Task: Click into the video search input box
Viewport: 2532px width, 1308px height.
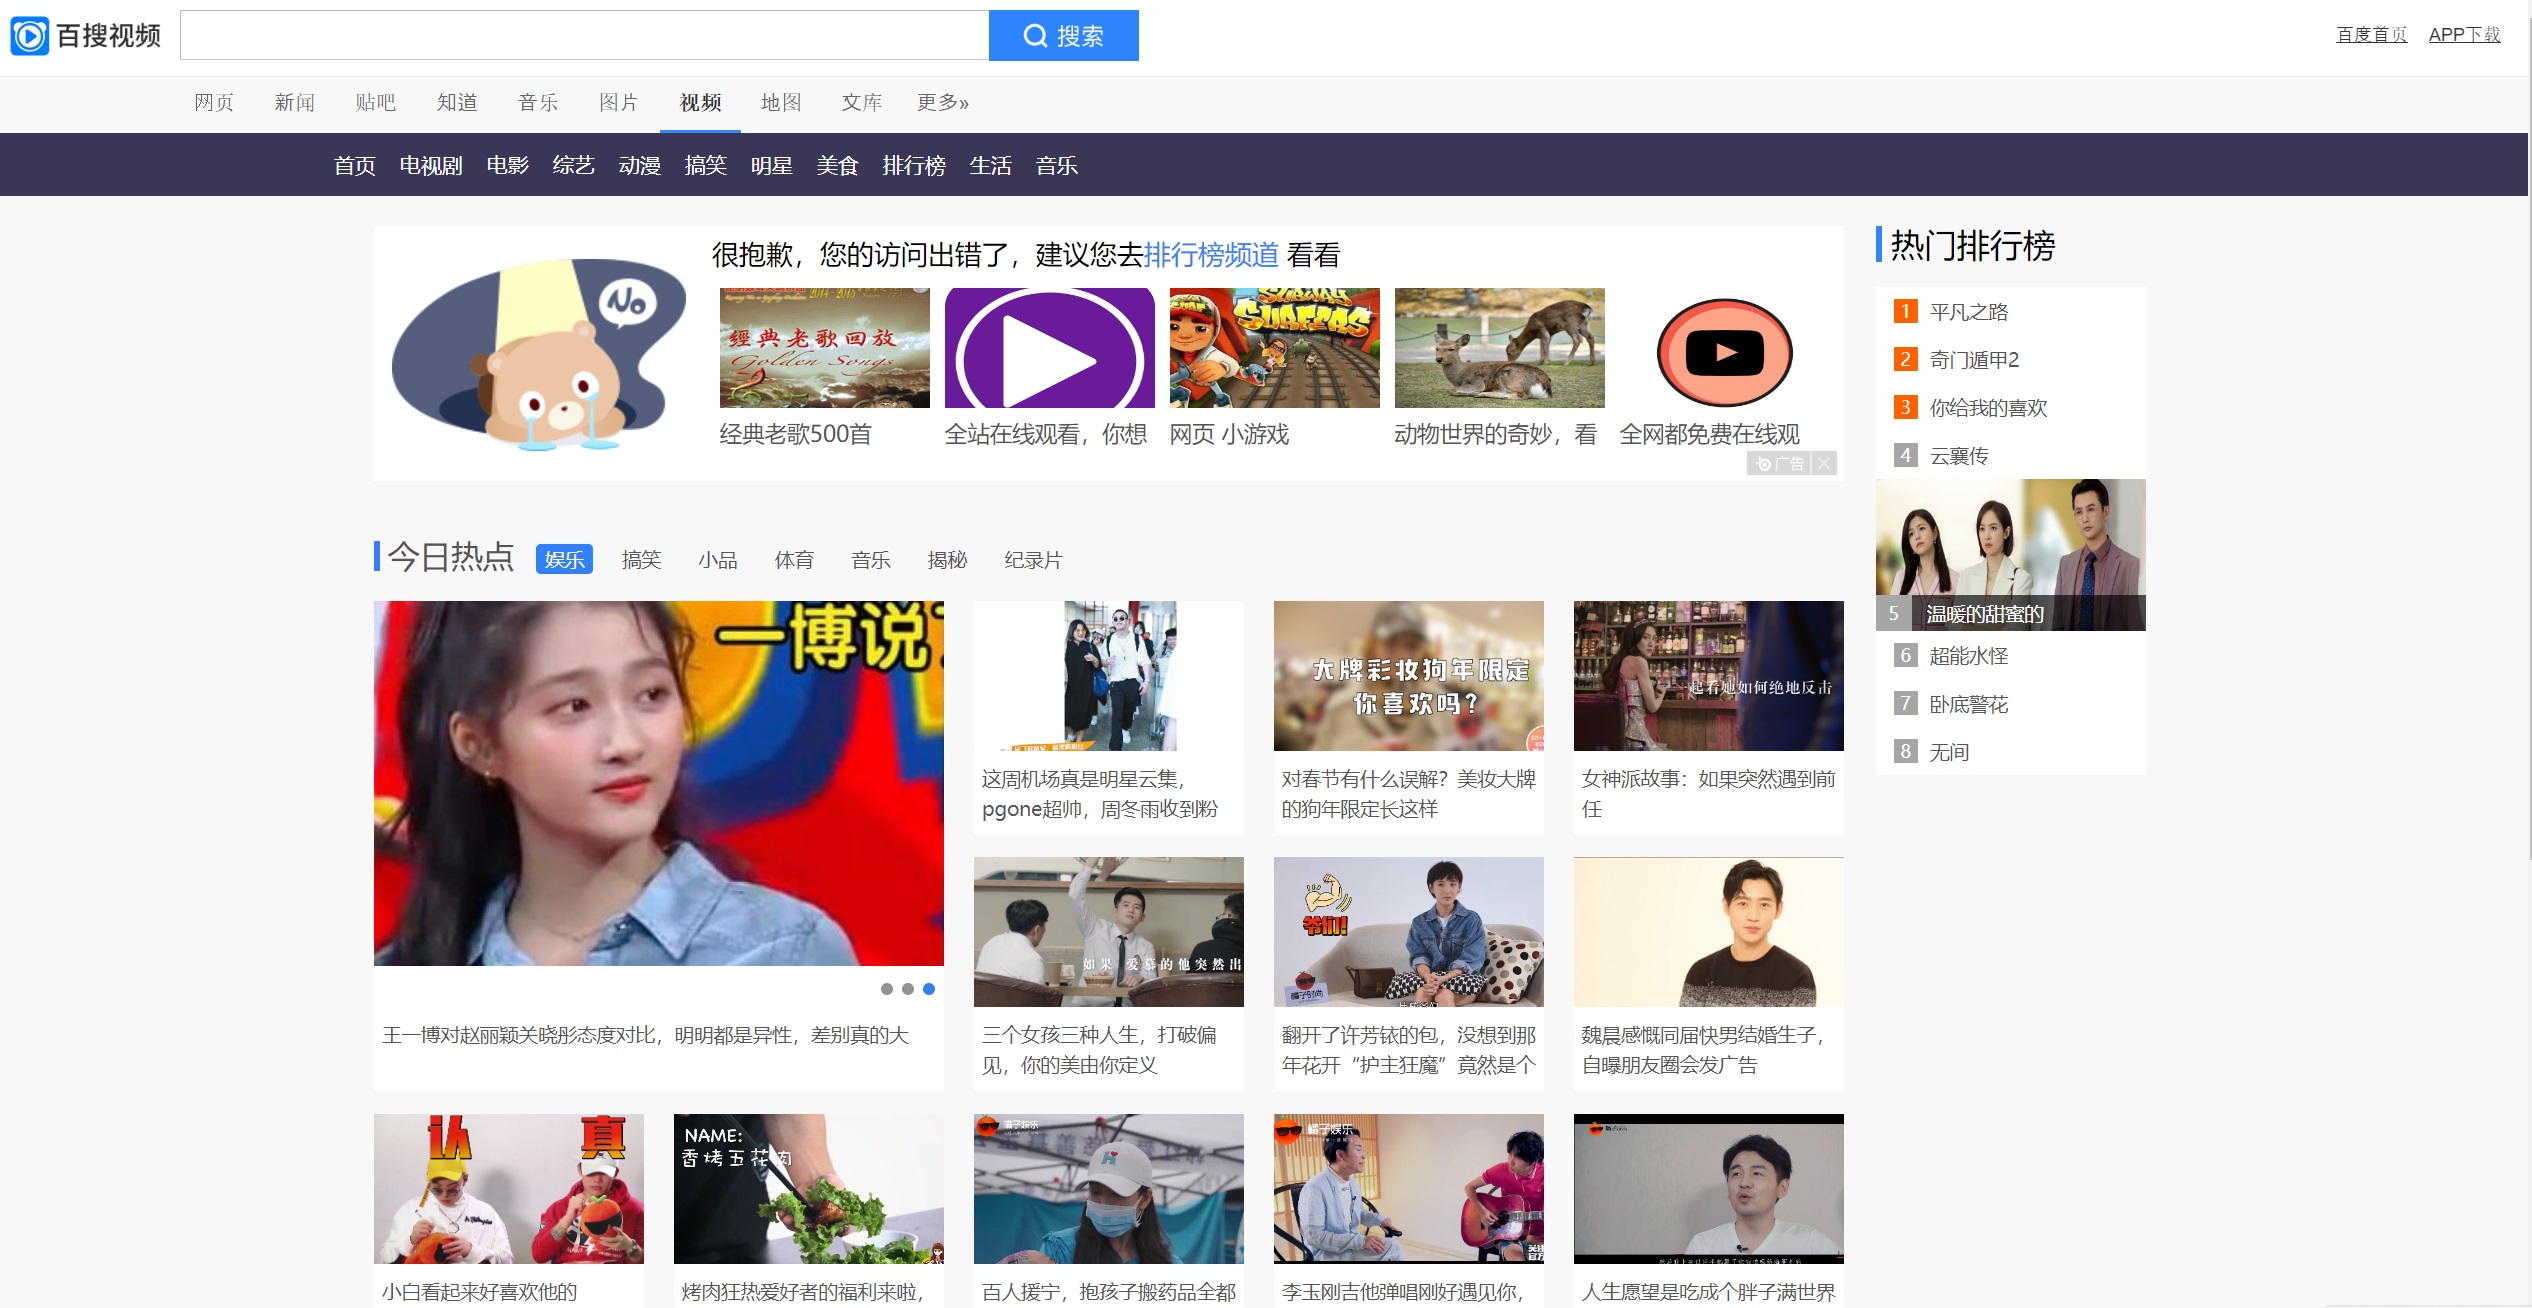Action: click(584, 36)
